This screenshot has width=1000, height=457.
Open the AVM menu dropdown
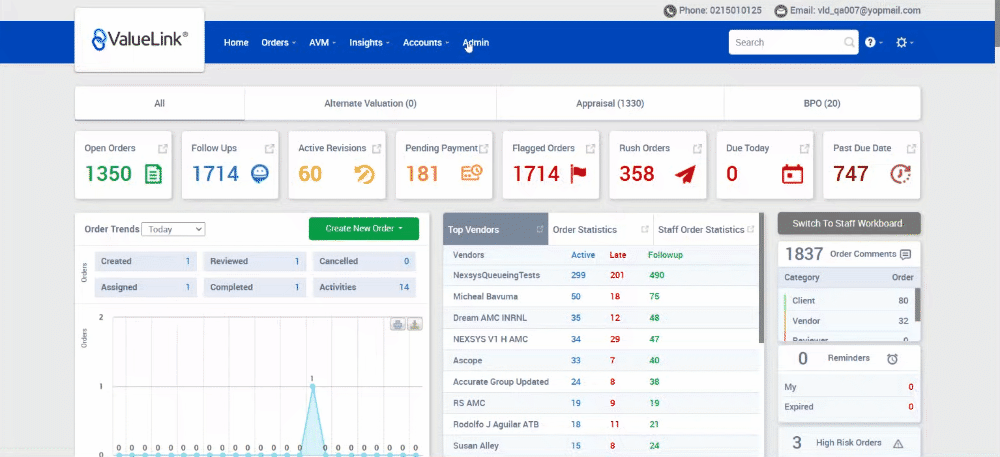point(322,43)
